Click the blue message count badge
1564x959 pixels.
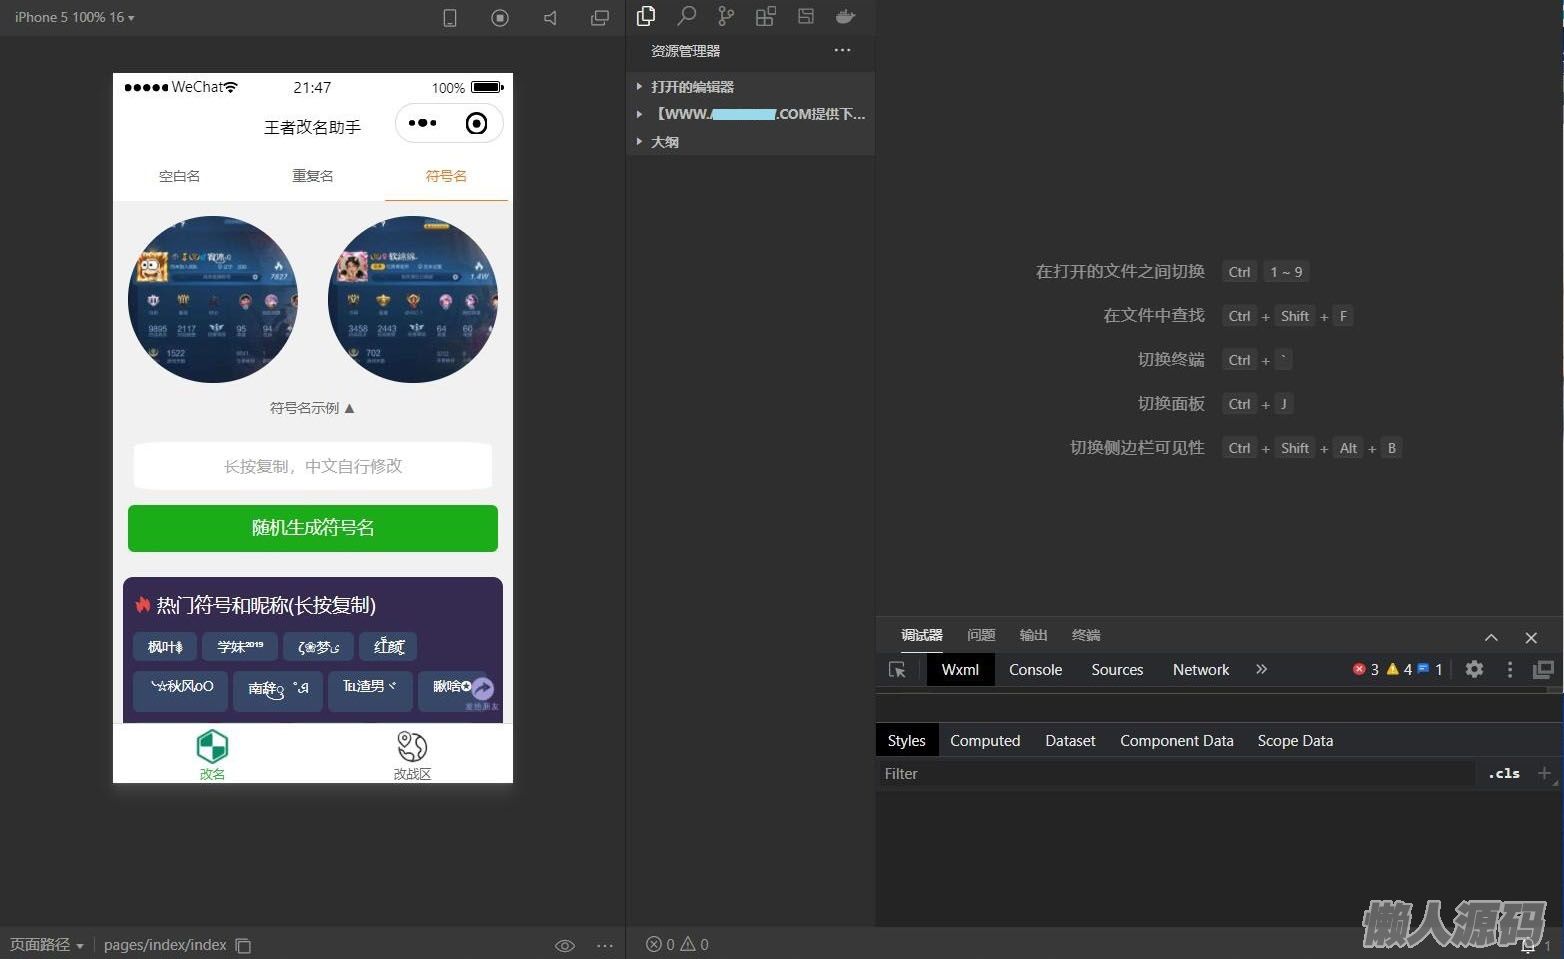pos(1431,669)
